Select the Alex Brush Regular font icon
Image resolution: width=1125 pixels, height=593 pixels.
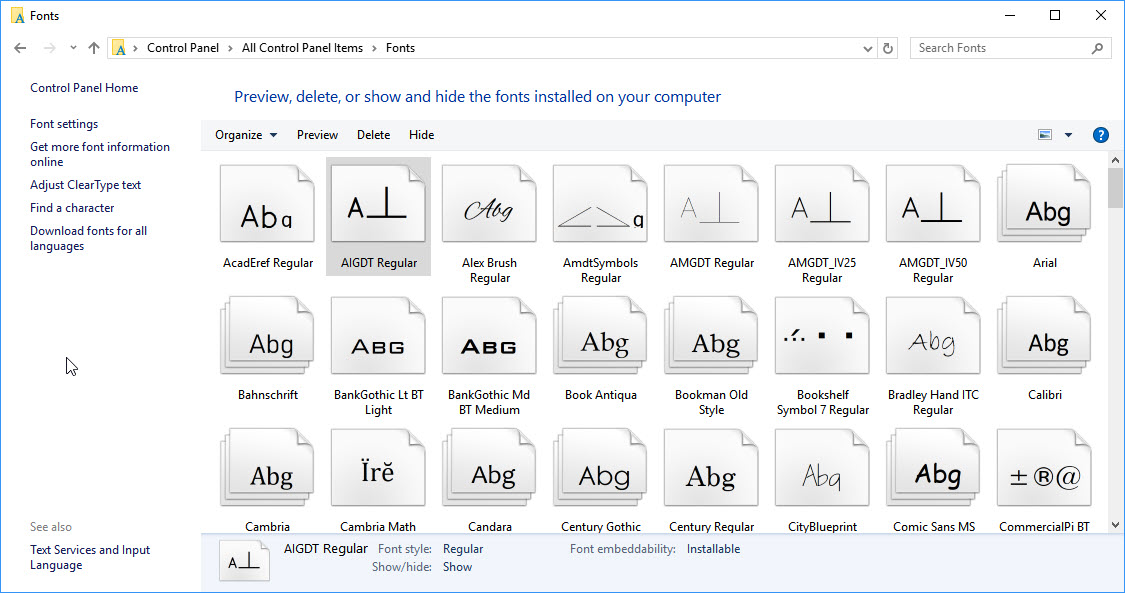(489, 204)
